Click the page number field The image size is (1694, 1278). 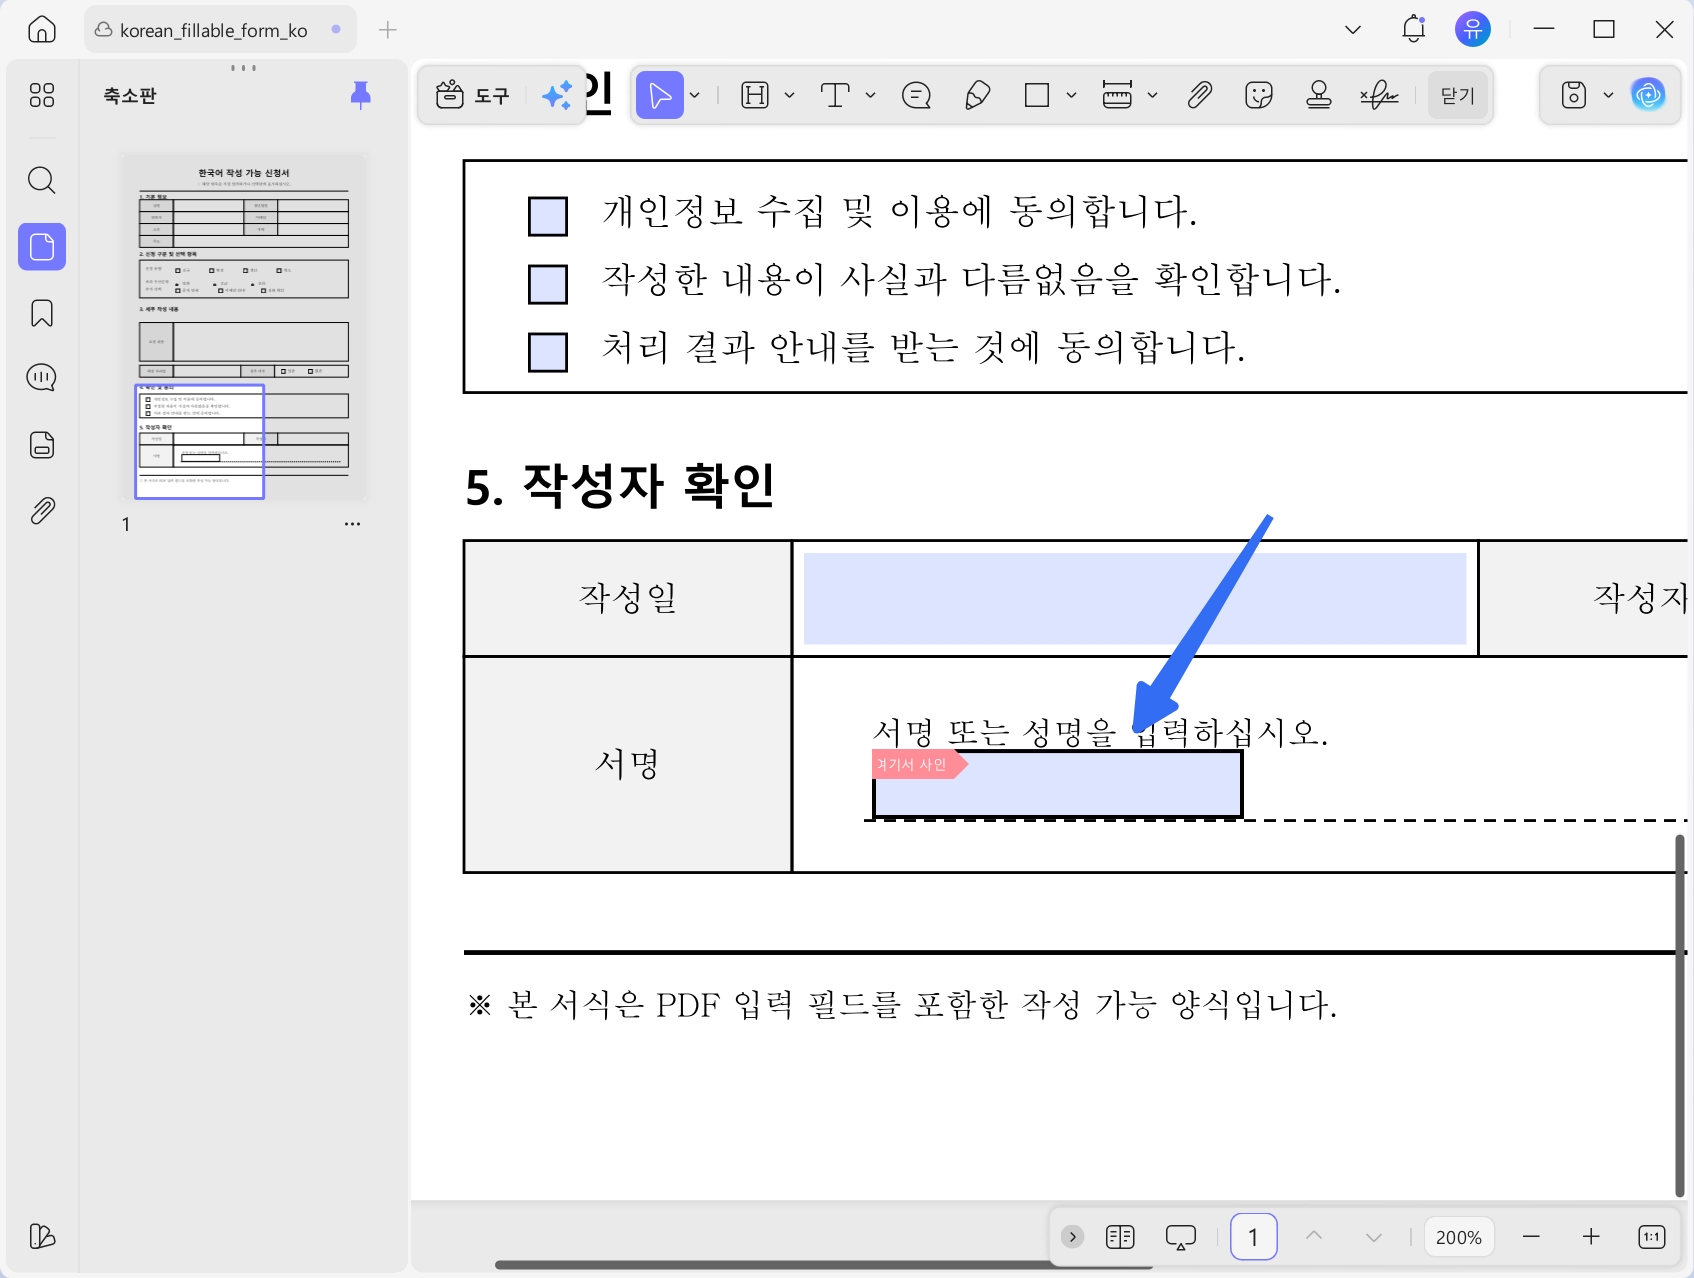coord(1253,1237)
